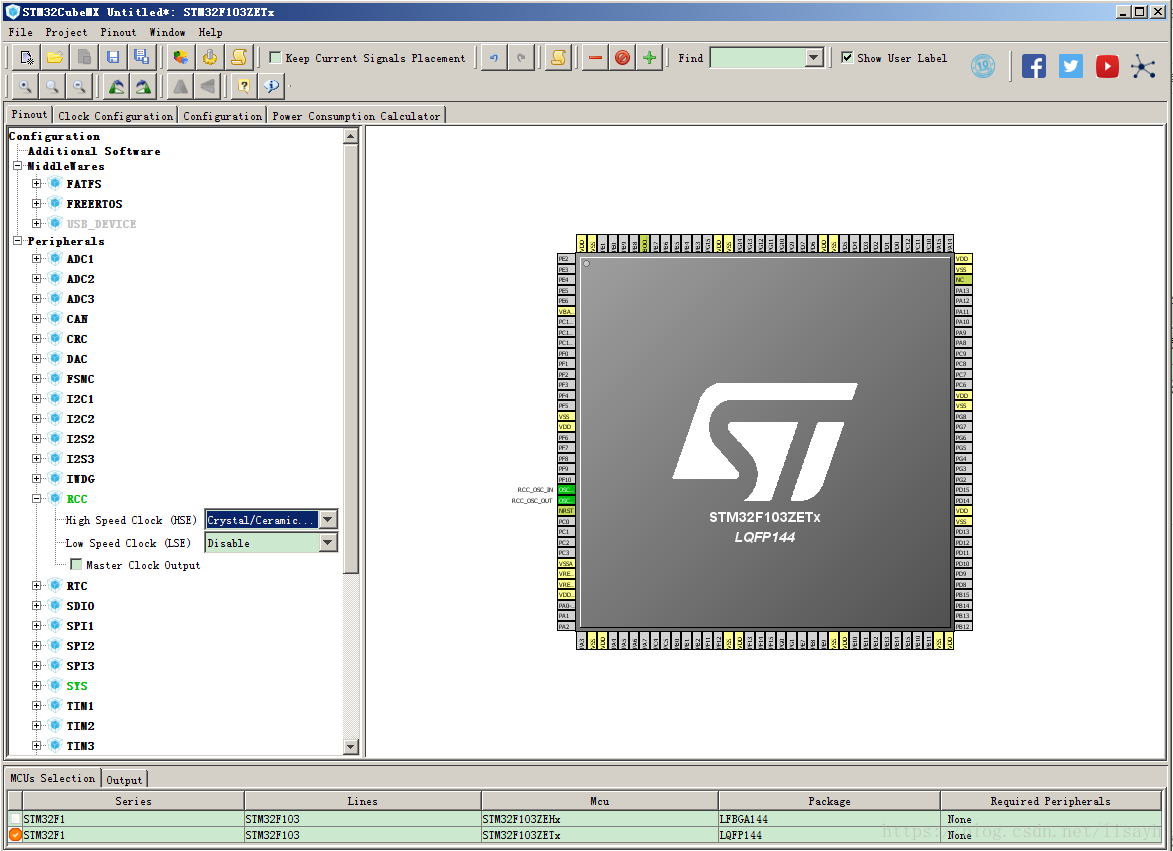Expand the FREERTOS middleware node

pyautogui.click(x=36, y=203)
